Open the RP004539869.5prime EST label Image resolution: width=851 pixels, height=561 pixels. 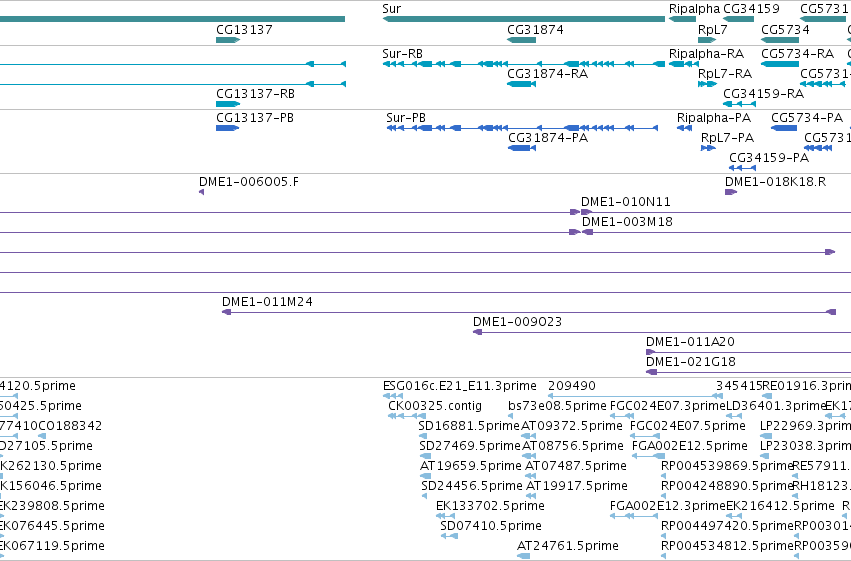click(727, 466)
